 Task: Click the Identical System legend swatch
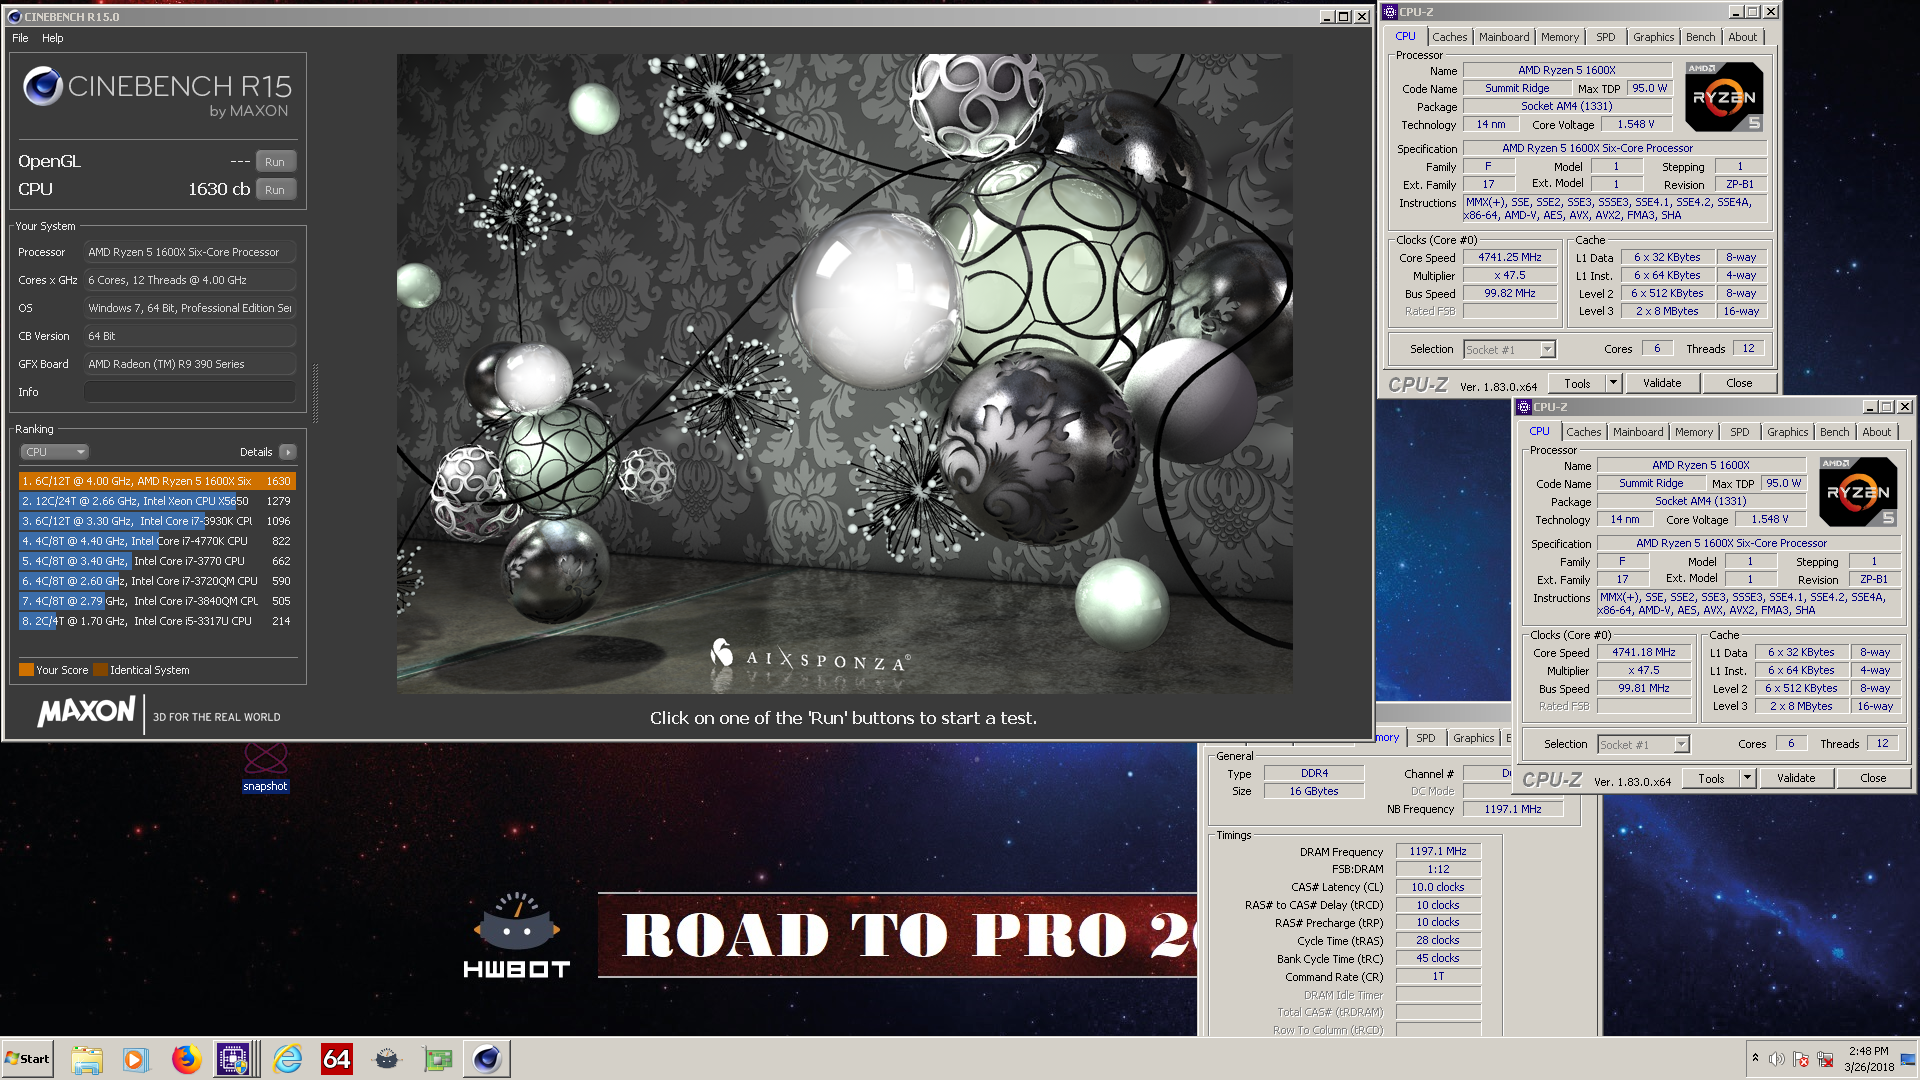[x=100, y=670]
